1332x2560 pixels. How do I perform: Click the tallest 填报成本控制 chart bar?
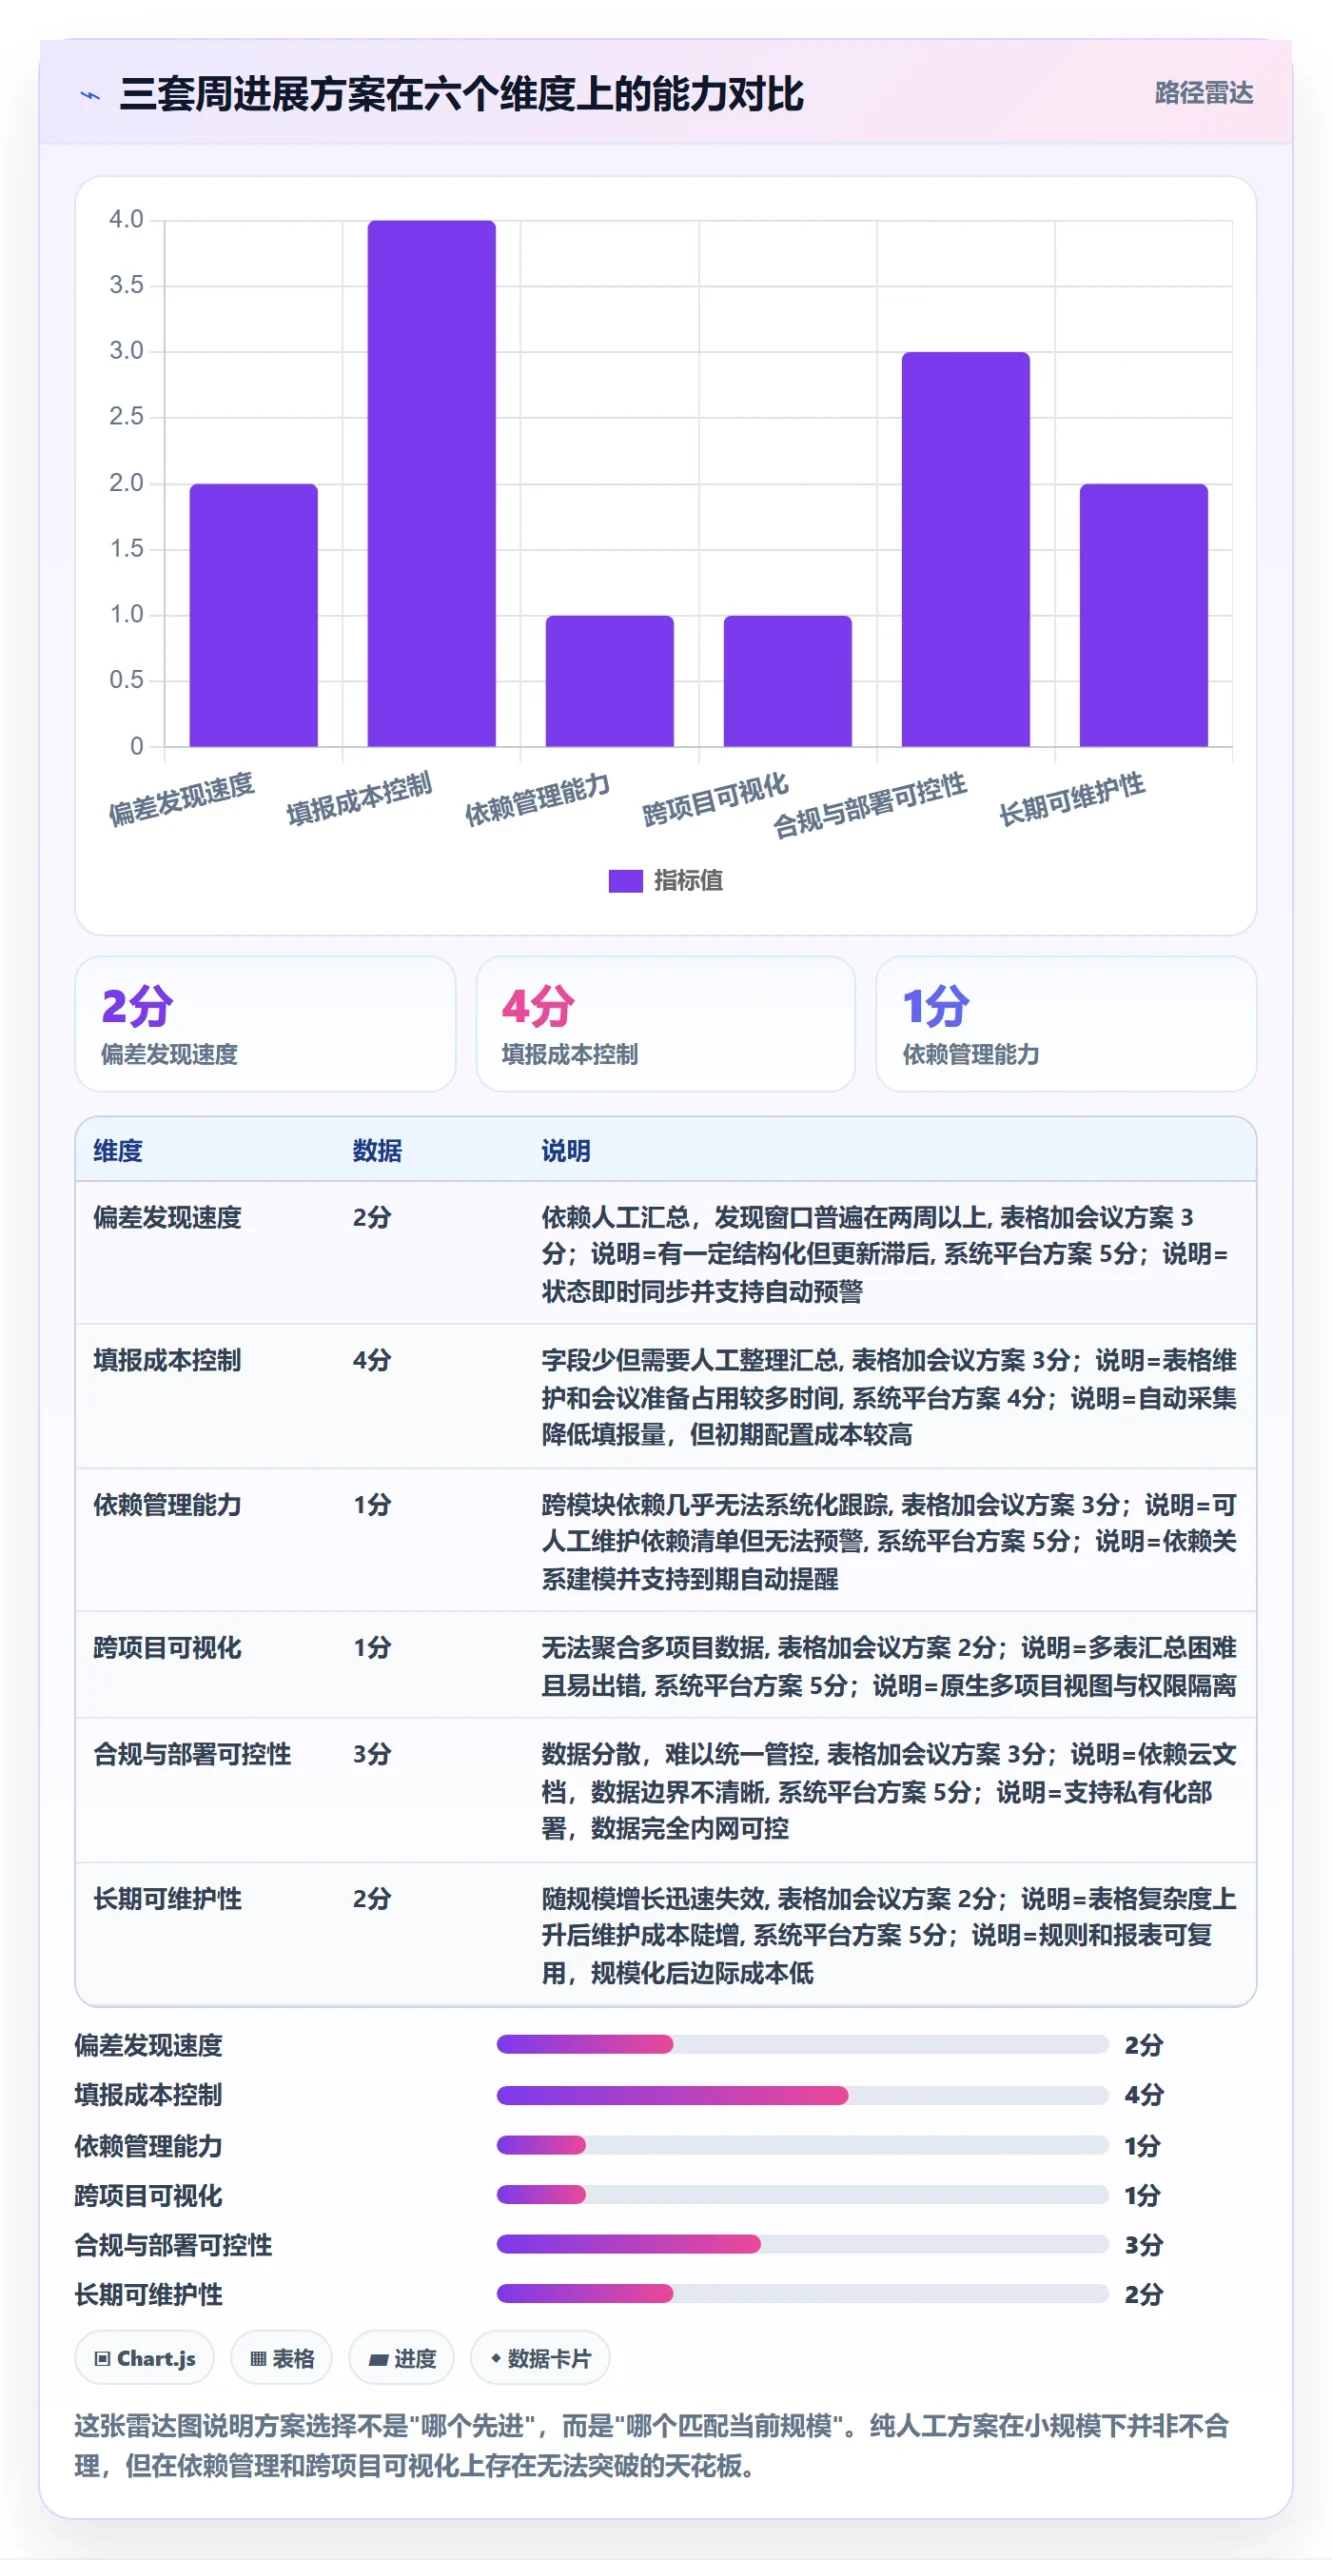431,483
